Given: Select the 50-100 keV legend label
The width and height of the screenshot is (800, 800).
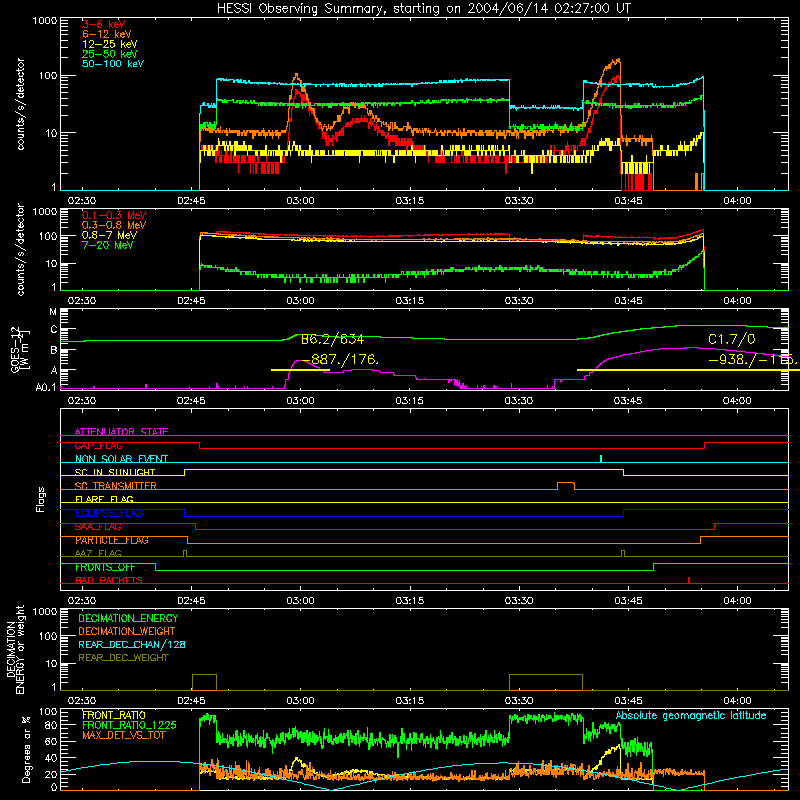Looking at the screenshot, I should [x=112, y=64].
